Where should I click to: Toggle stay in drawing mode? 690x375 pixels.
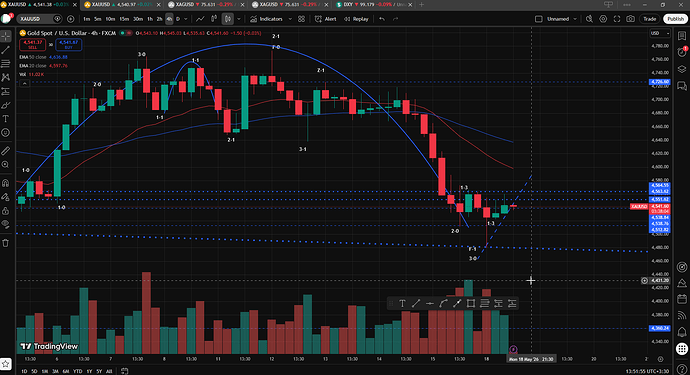coord(6,197)
